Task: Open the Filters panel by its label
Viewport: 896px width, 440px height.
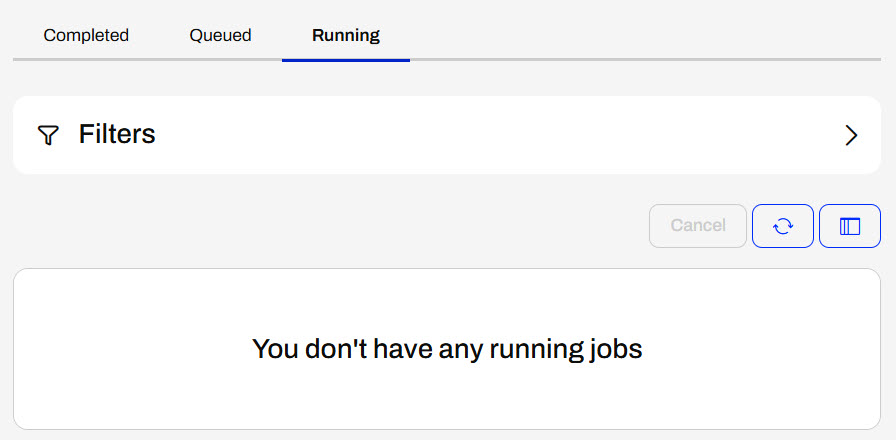Action: pyautogui.click(x=117, y=135)
